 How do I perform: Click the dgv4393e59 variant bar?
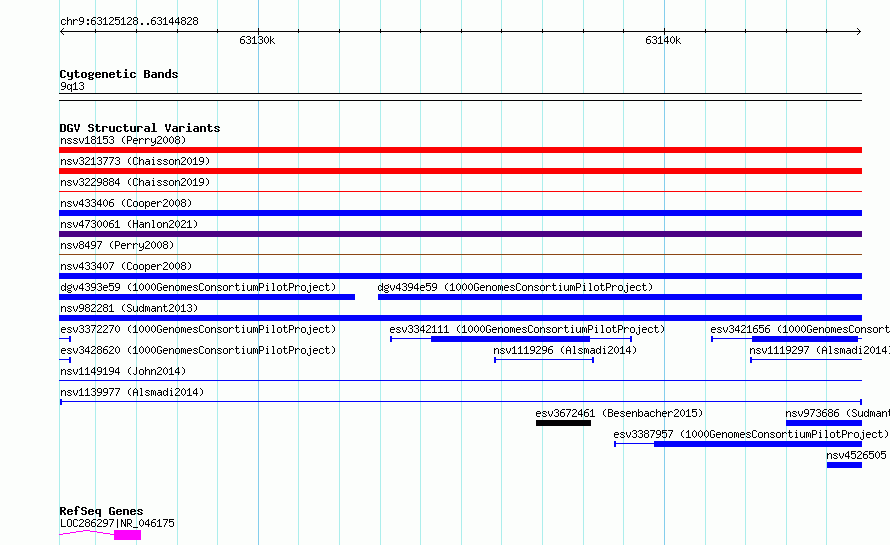207,297
